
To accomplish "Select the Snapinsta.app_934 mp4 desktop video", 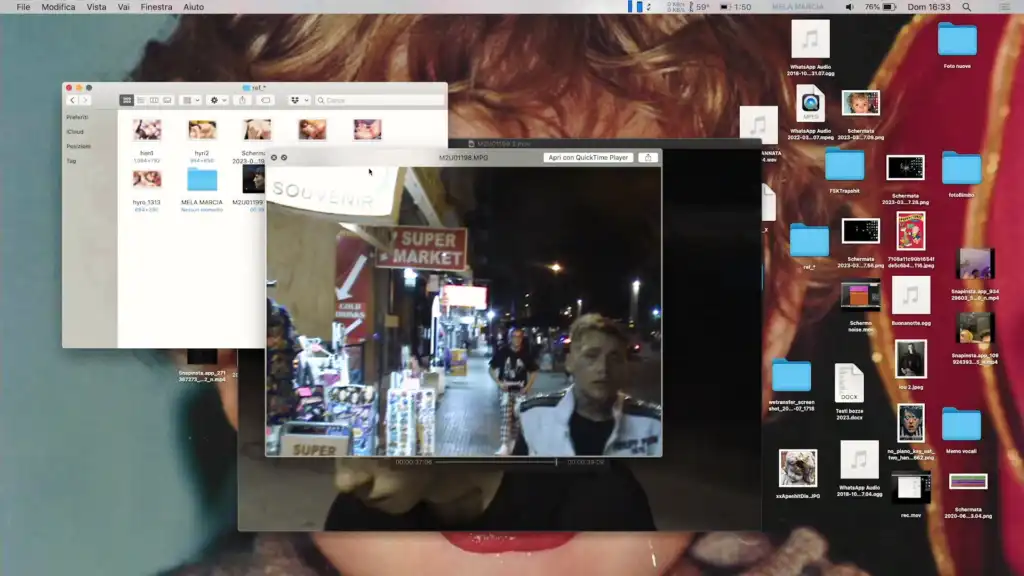I will tap(975, 264).
